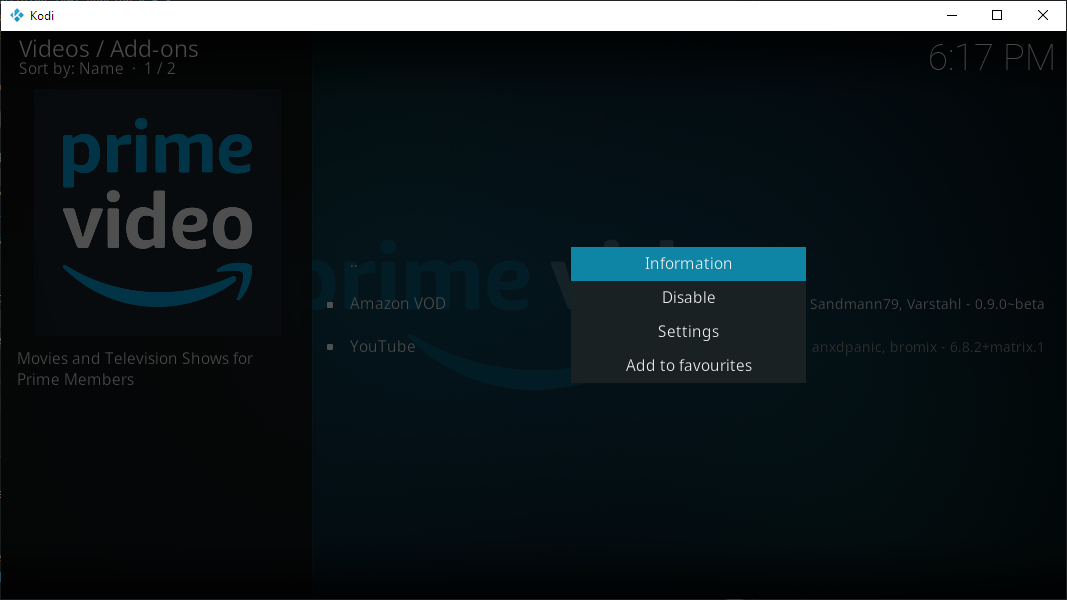Open Settings from the context menu

tap(688, 331)
